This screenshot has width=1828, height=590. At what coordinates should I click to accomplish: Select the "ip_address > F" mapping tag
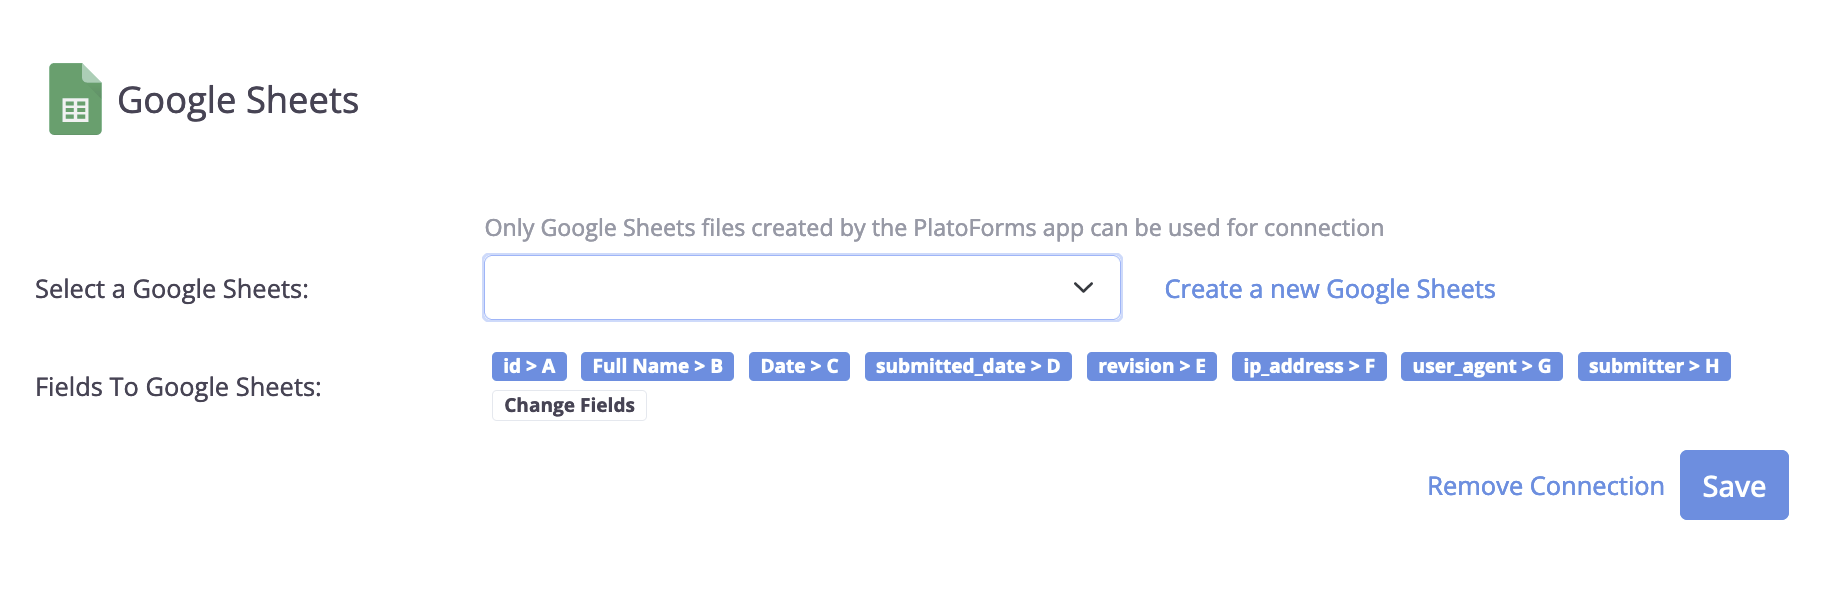[1308, 367]
